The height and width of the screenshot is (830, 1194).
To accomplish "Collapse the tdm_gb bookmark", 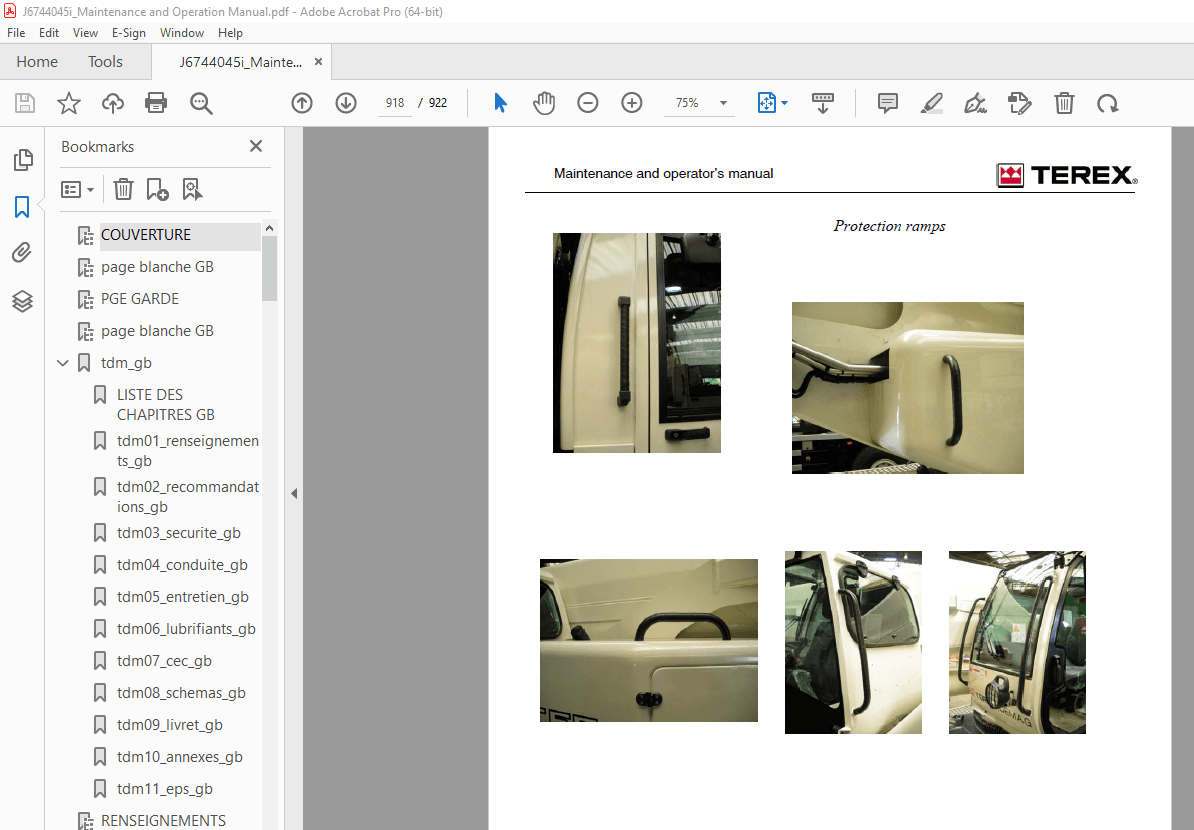I will tap(63, 363).
